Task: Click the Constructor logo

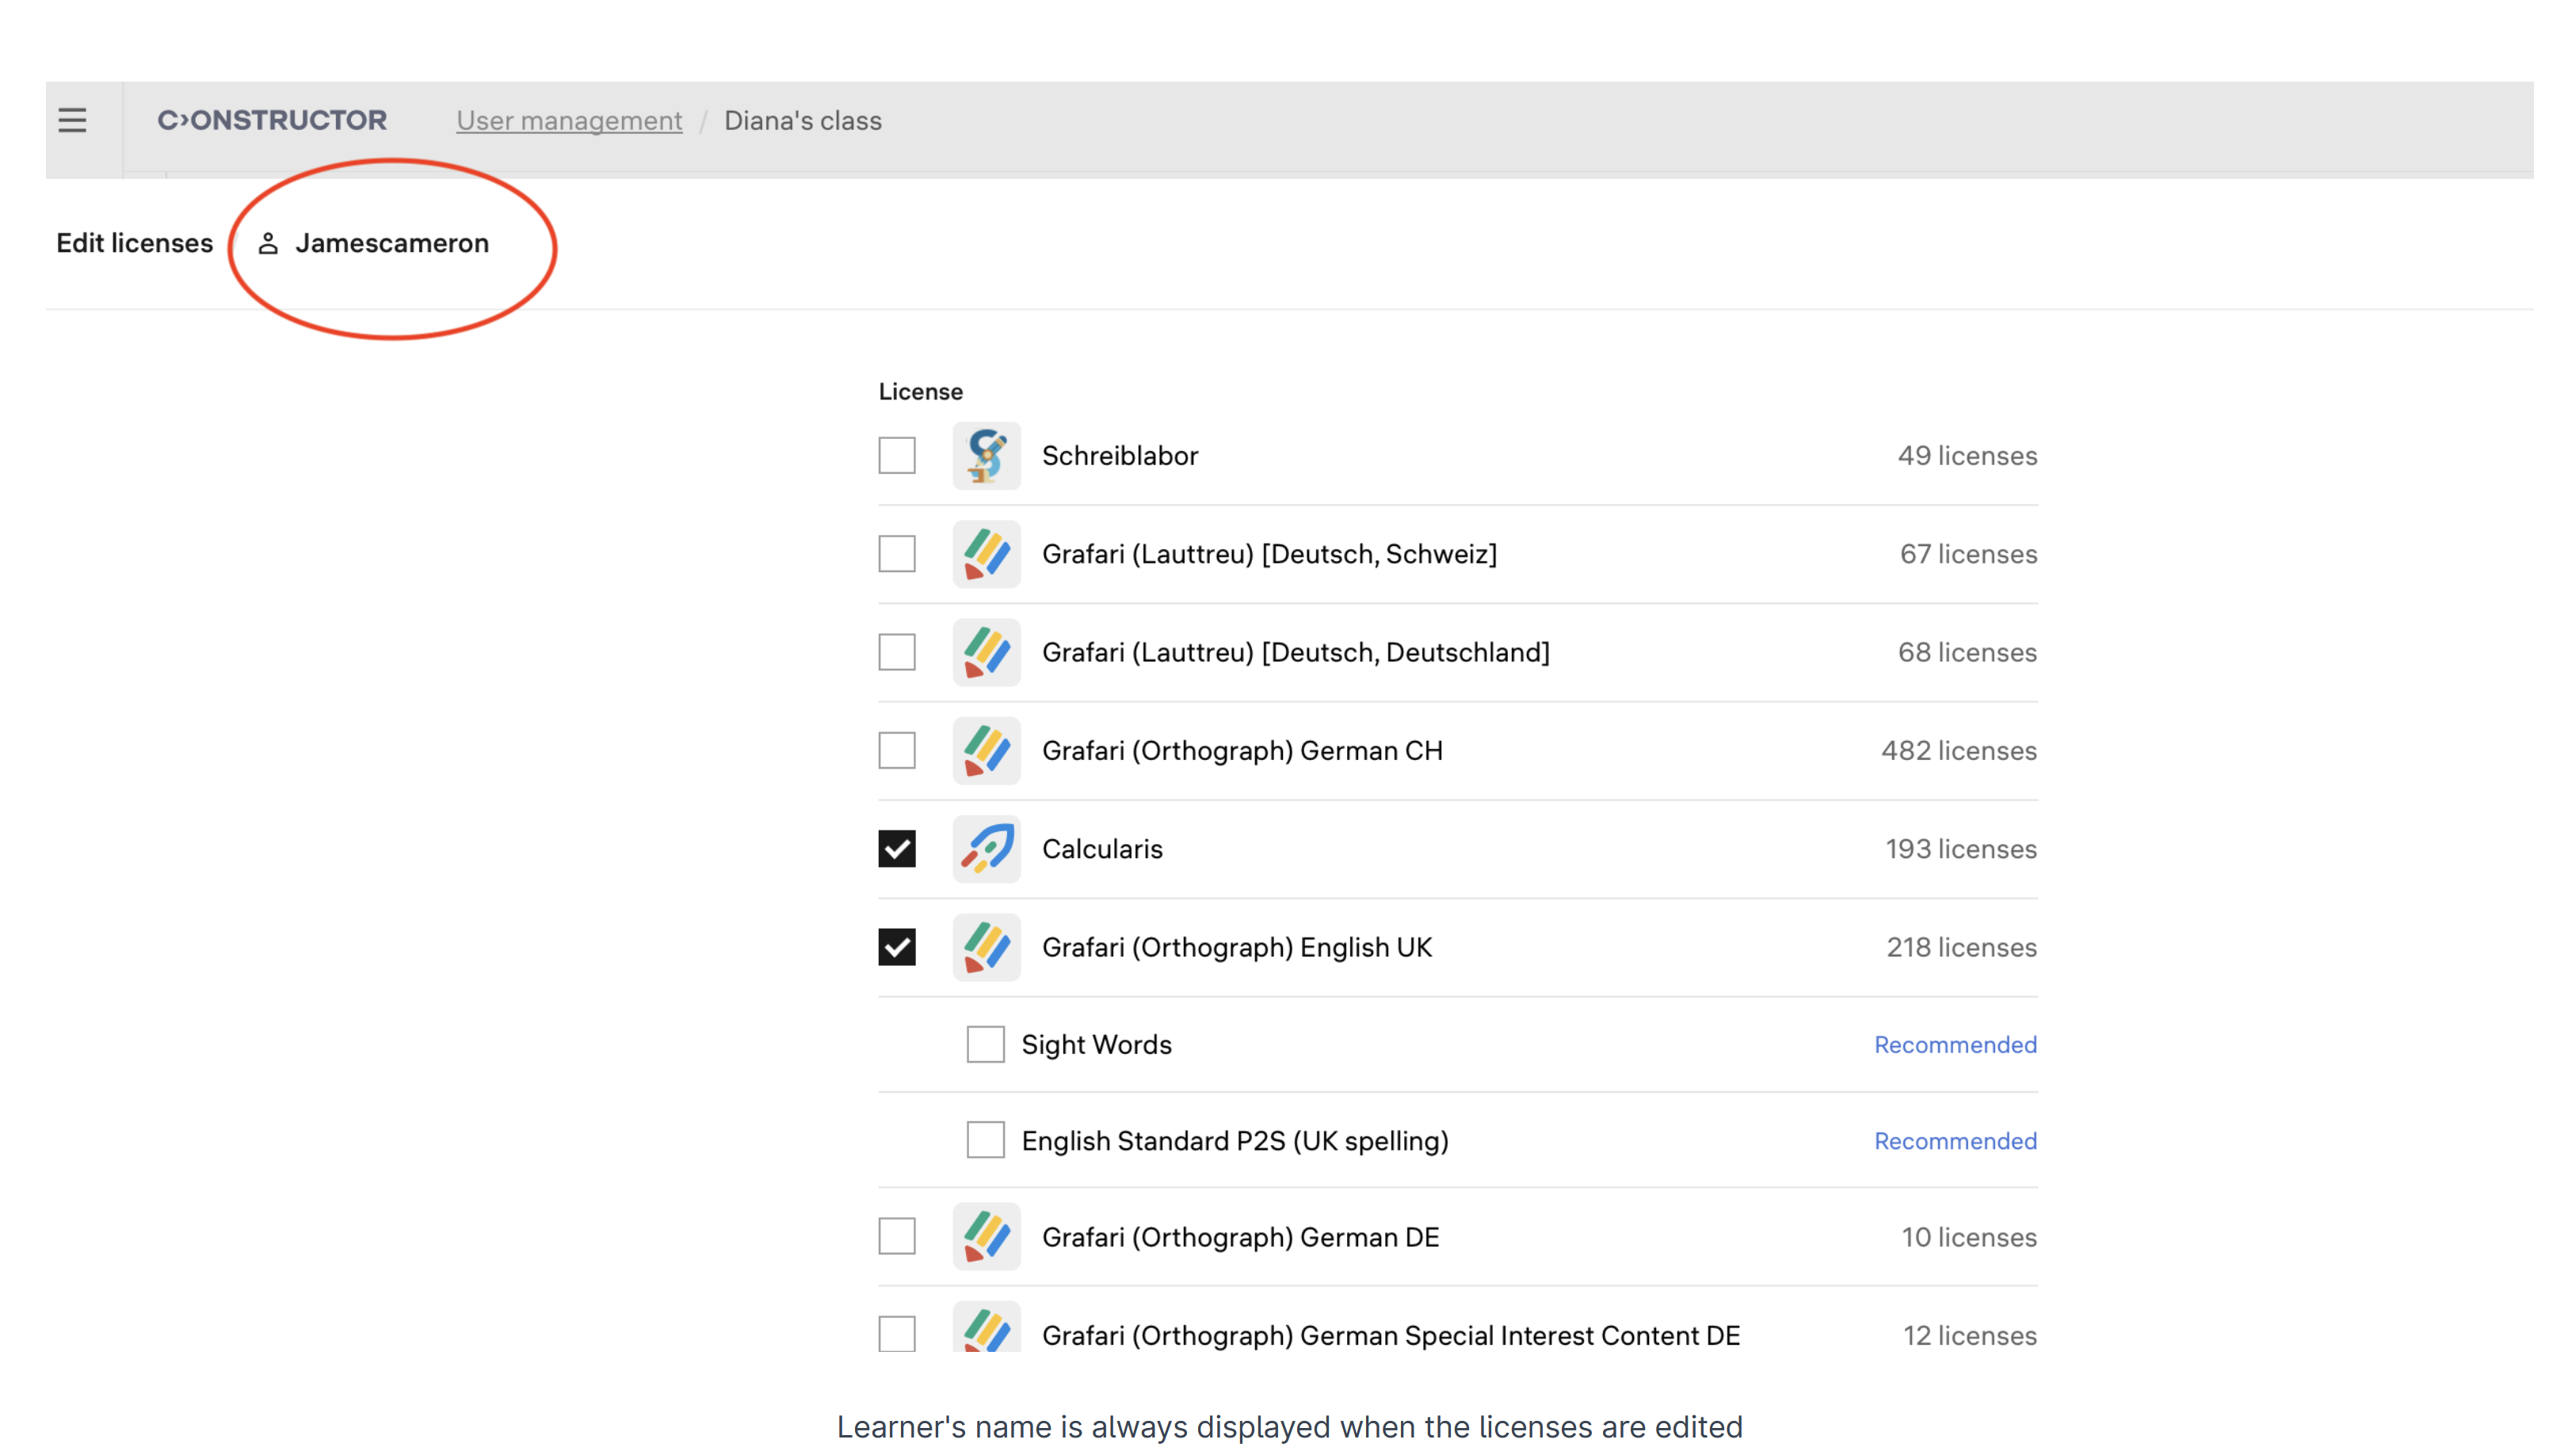Action: 272,121
